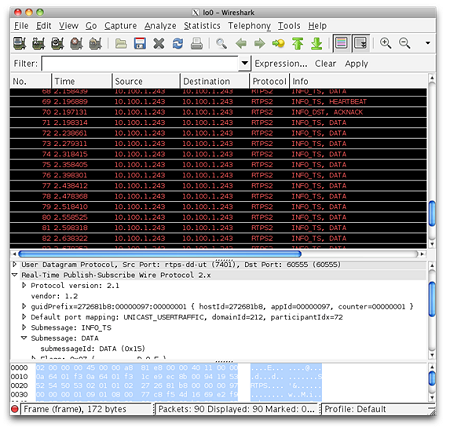Collapse the Submessage: DATA tree node

coord(24,338)
